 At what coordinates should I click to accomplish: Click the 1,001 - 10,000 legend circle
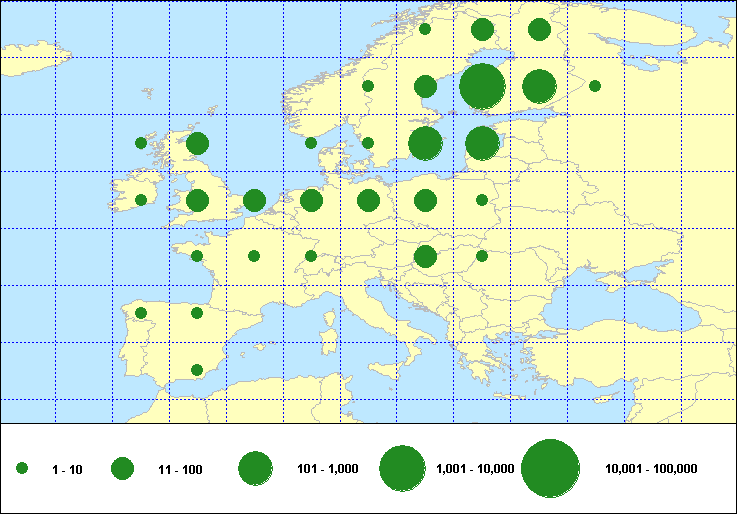[x=403, y=468]
